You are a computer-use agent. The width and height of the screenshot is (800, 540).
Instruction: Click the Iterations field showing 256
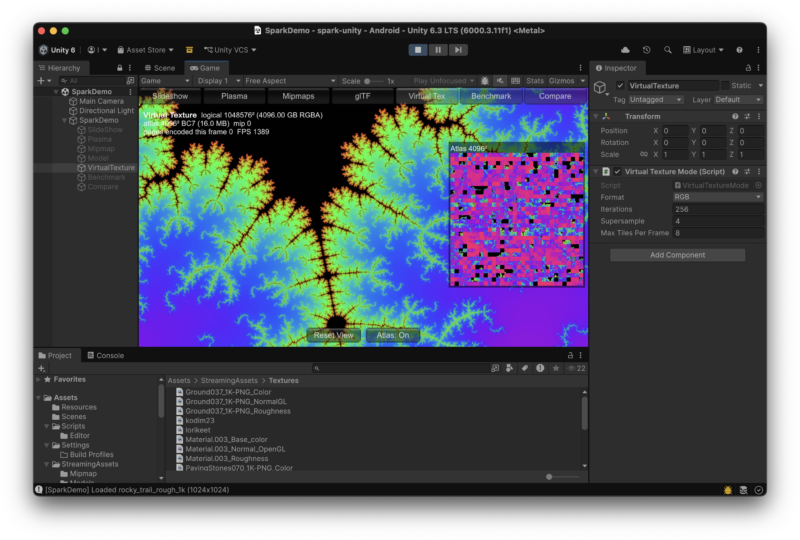tap(717, 209)
